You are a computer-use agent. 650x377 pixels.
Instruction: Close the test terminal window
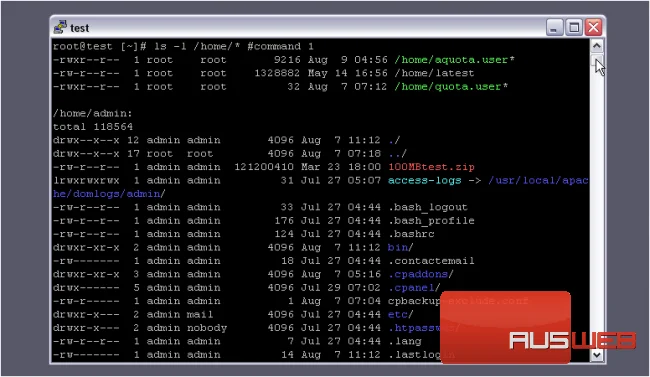pyautogui.click(x=593, y=27)
